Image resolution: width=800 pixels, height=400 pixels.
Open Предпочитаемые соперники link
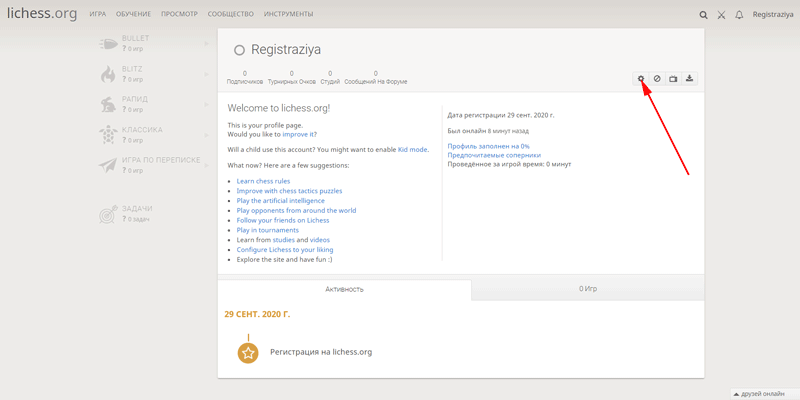[494, 155]
